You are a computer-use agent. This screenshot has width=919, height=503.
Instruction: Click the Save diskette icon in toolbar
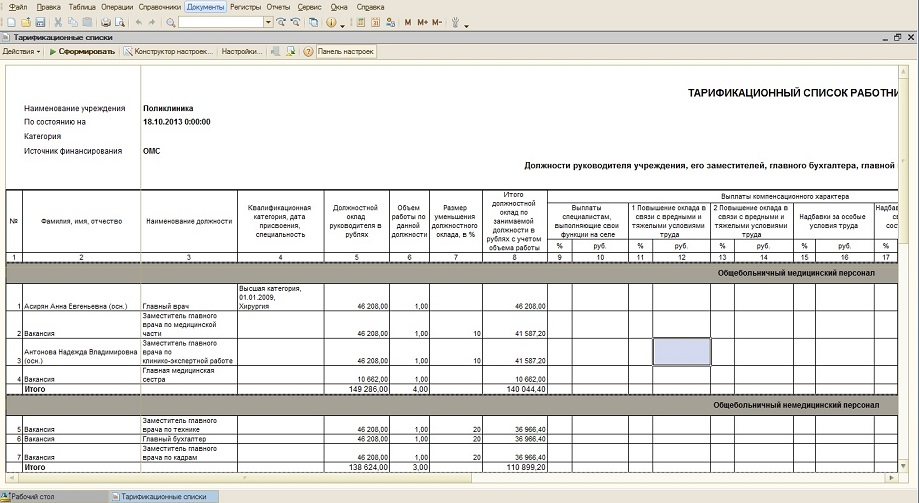coord(40,22)
